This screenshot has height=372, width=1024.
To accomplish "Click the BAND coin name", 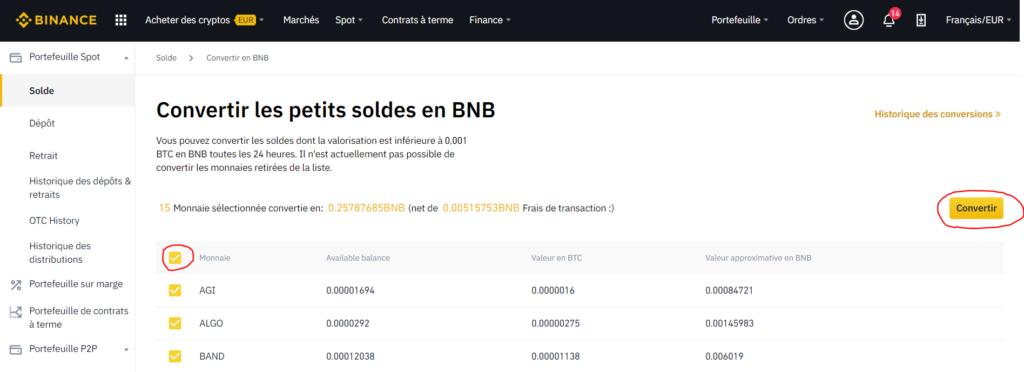I will 211,356.
